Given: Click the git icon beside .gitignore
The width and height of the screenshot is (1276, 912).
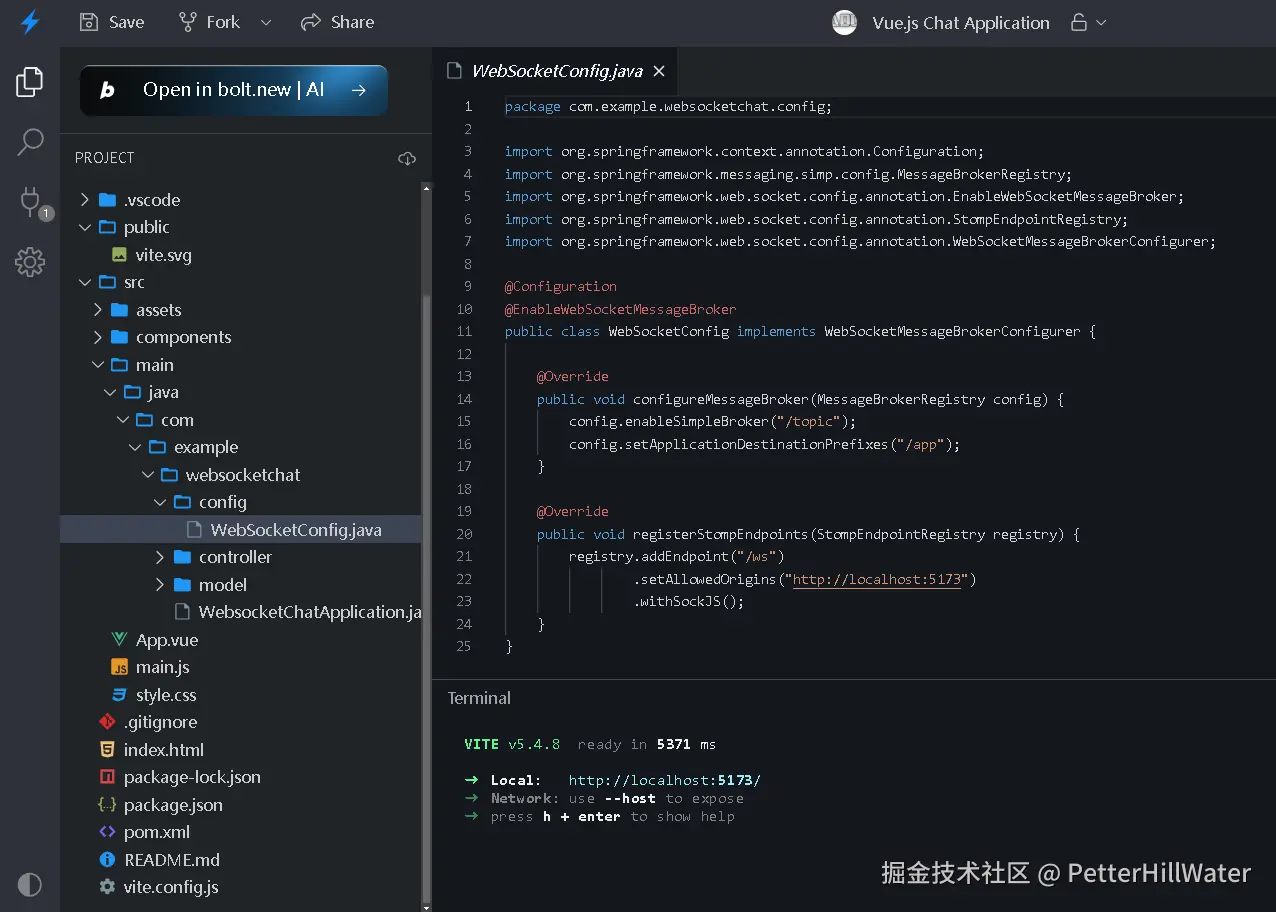Looking at the screenshot, I should (x=107, y=722).
